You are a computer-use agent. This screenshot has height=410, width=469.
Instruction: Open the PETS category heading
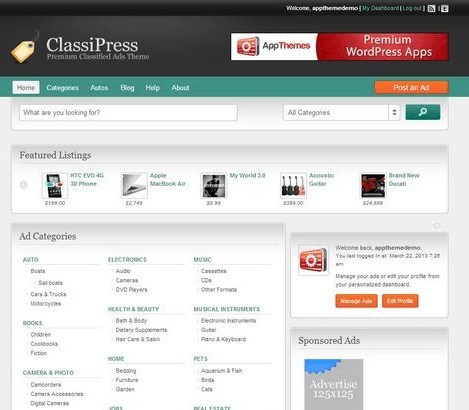[200, 359]
